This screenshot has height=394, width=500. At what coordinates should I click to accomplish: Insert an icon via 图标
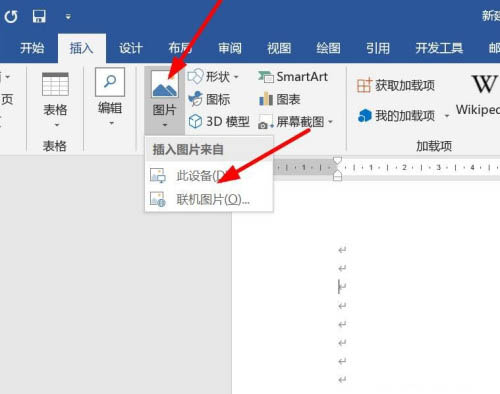[x=209, y=99]
